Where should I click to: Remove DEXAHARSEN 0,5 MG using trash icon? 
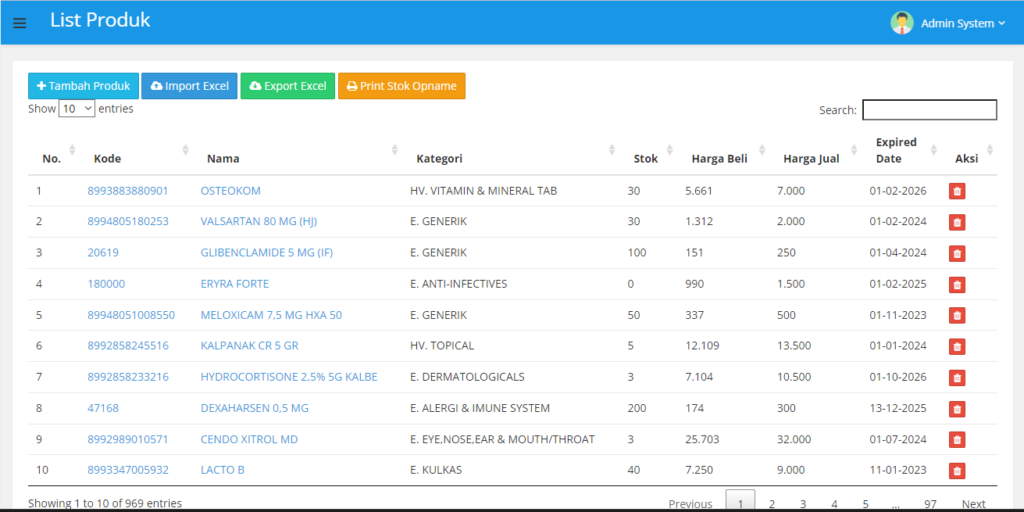(x=956, y=408)
